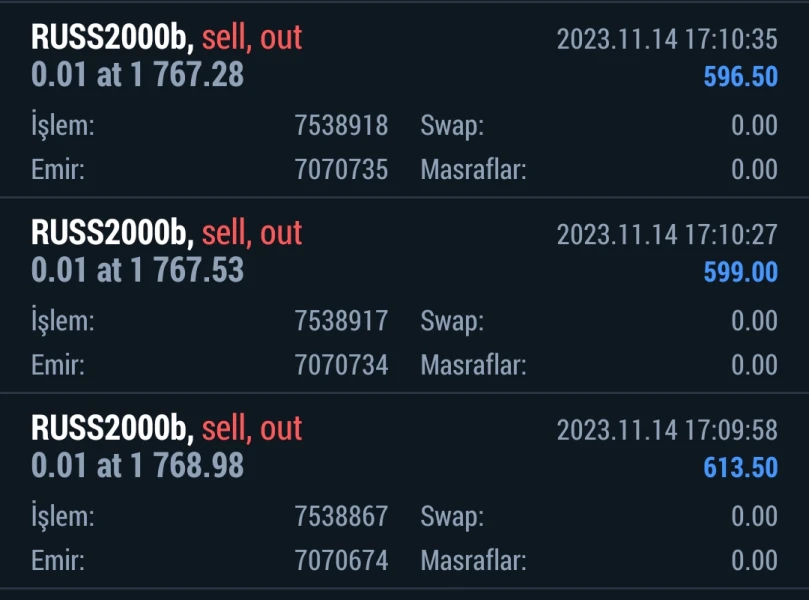Click the timestamp 2023.11.14 17:10:35

tap(666, 40)
